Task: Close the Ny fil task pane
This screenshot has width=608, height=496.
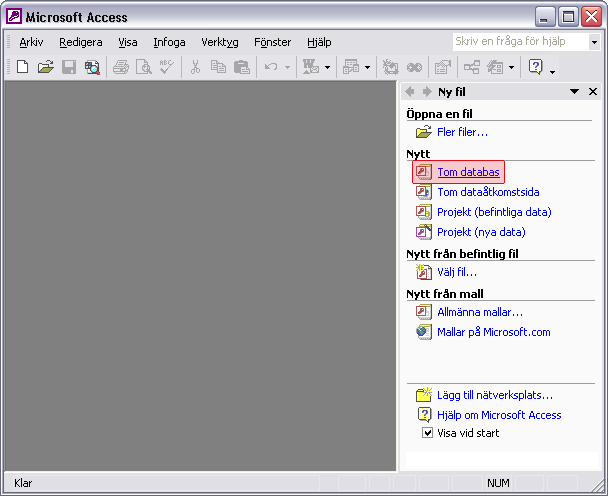Action: pos(591,91)
